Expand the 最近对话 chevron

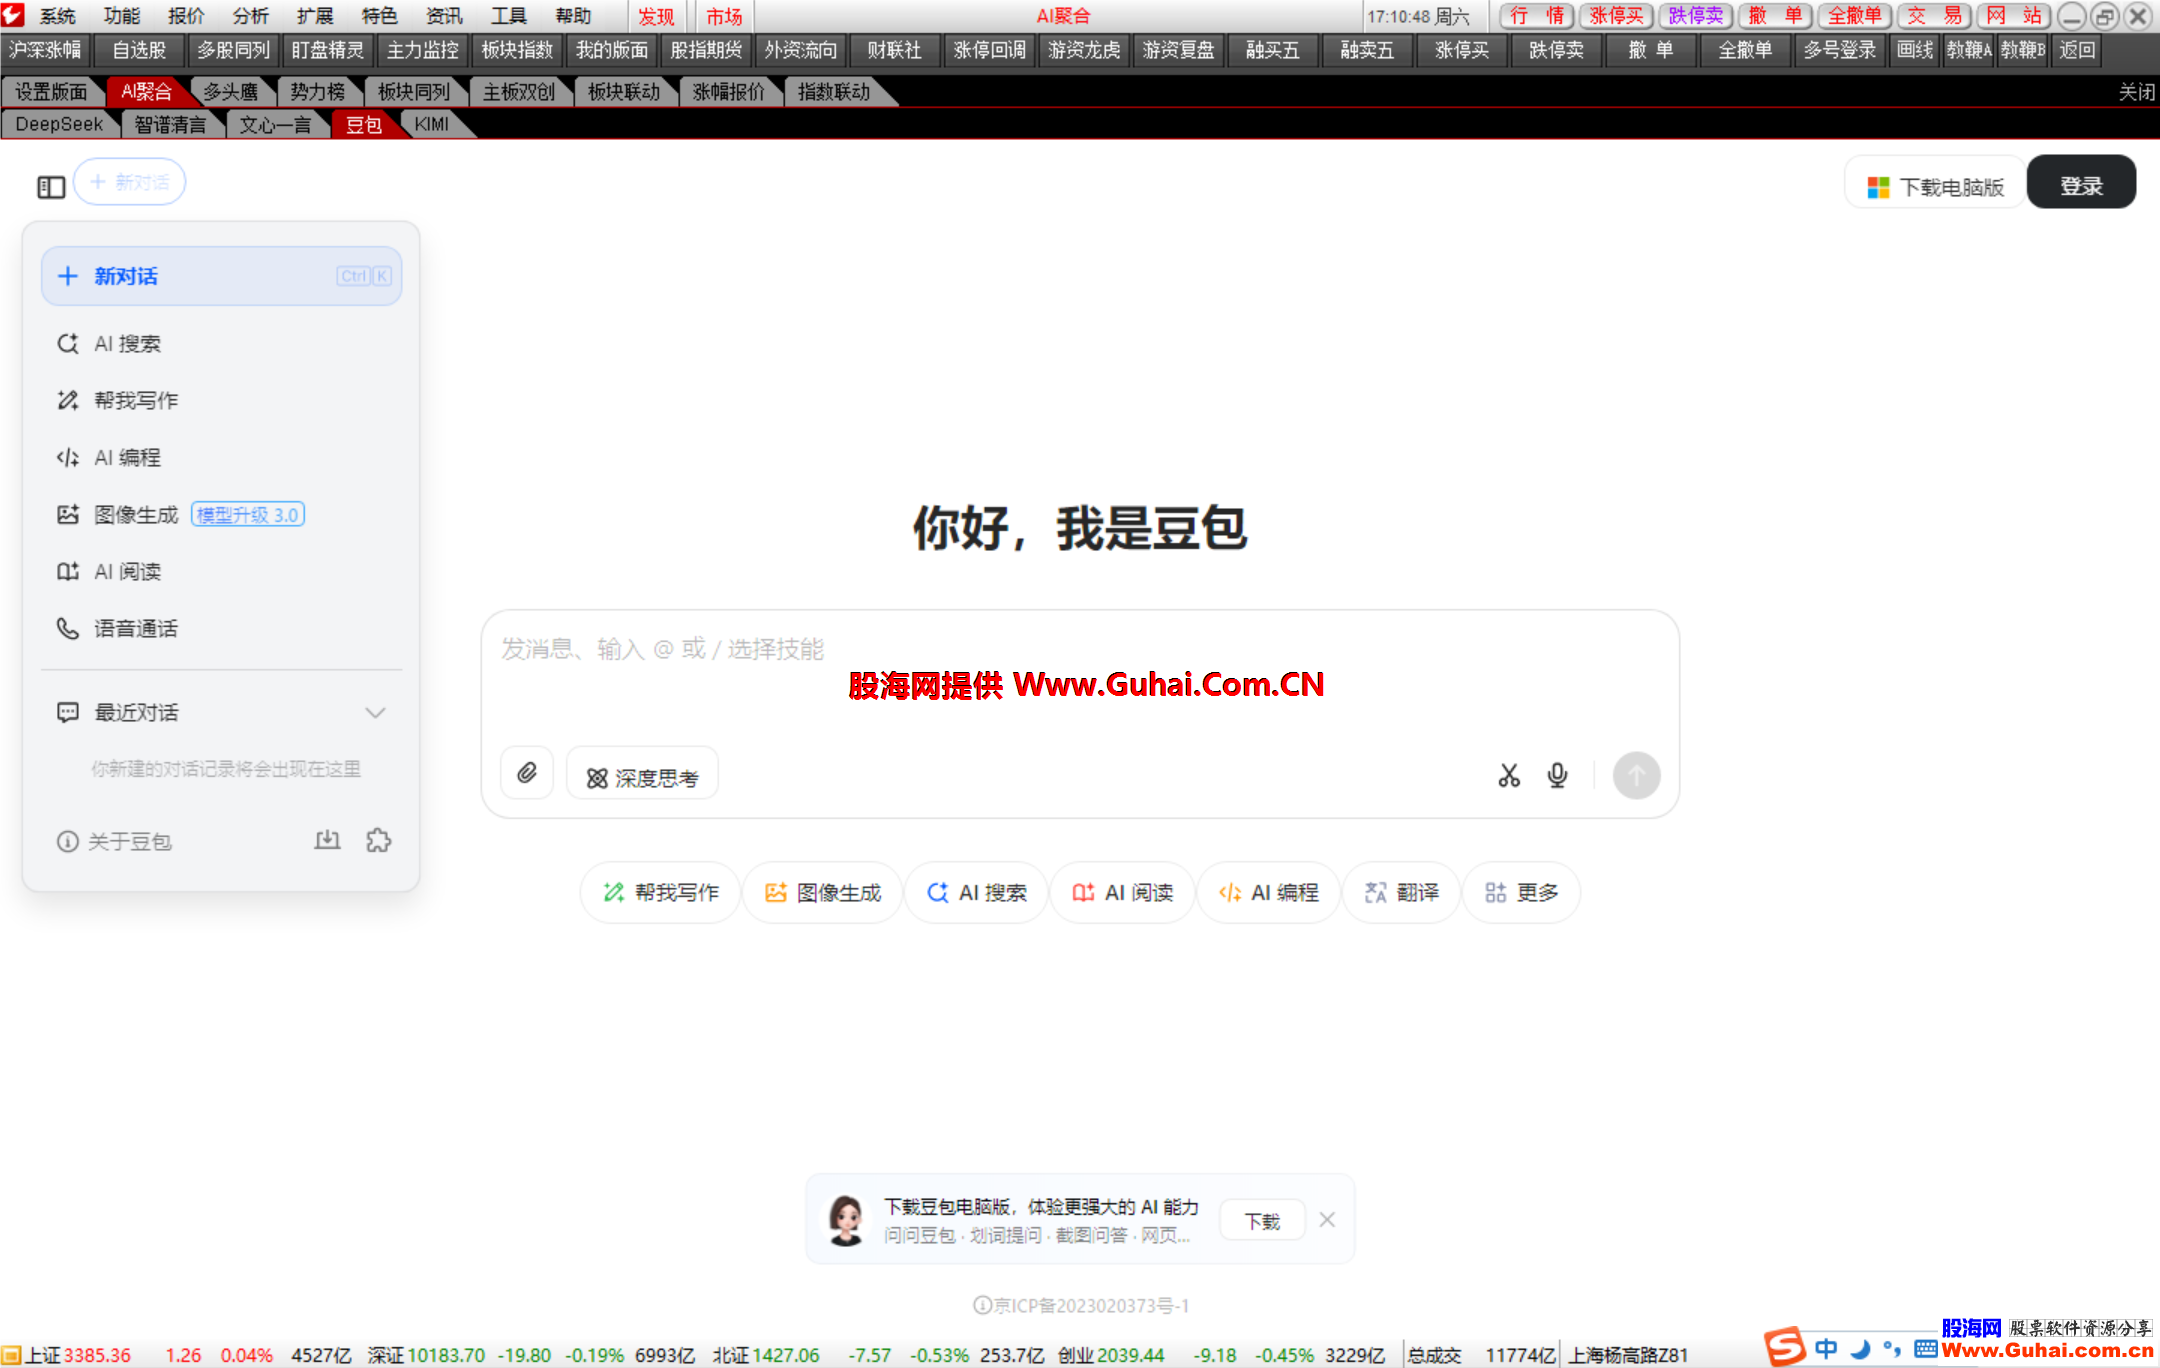pyautogui.click(x=375, y=713)
